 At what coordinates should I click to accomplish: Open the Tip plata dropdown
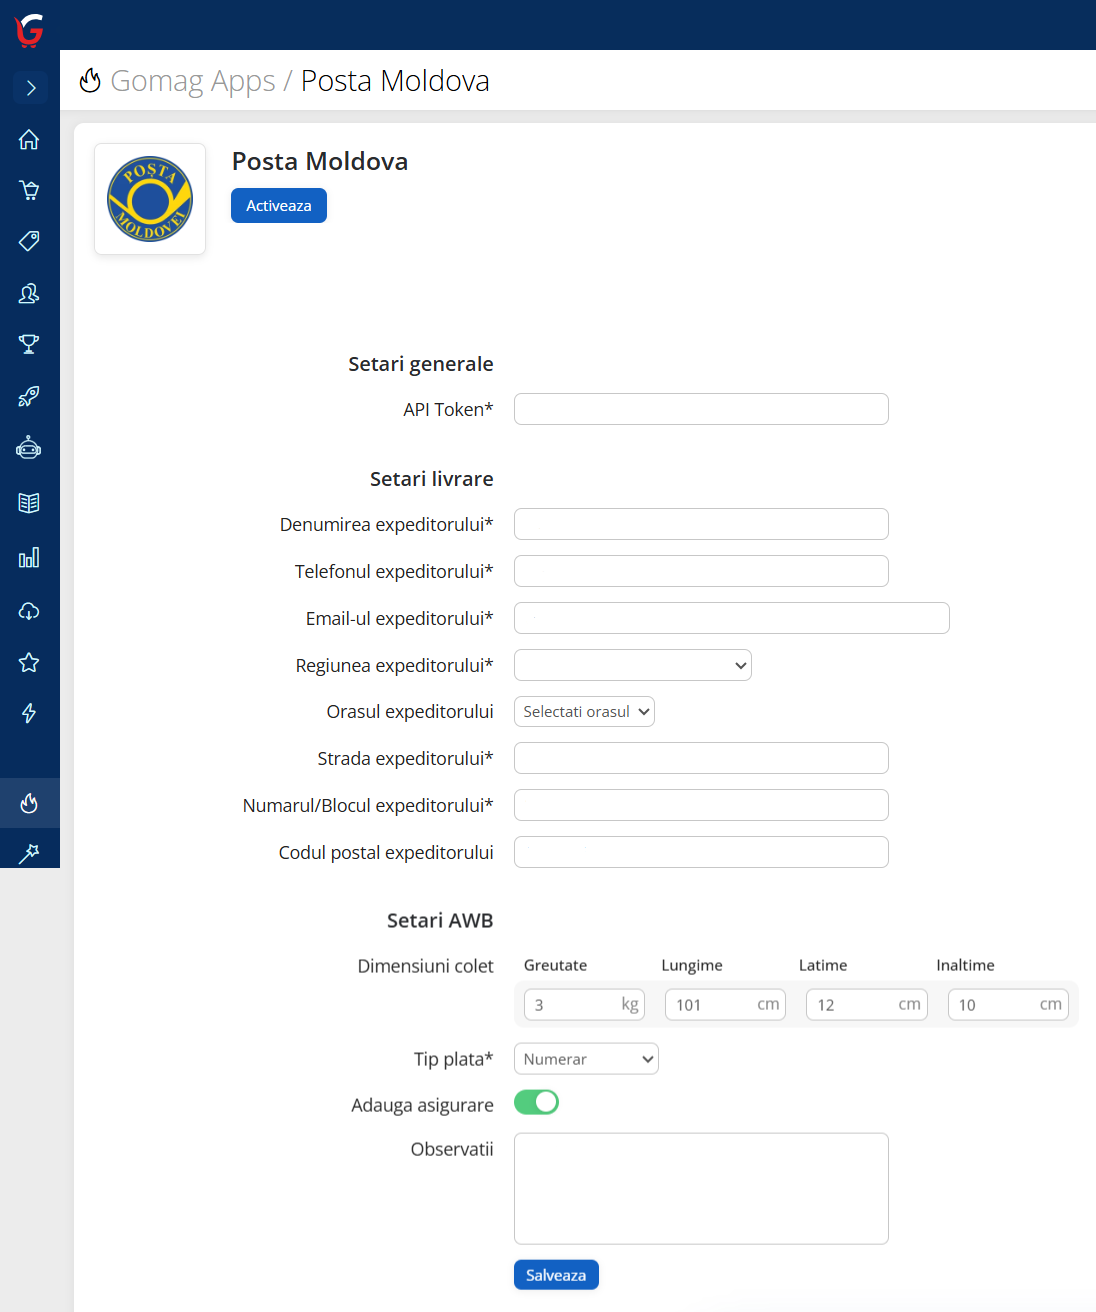point(586,1059)
